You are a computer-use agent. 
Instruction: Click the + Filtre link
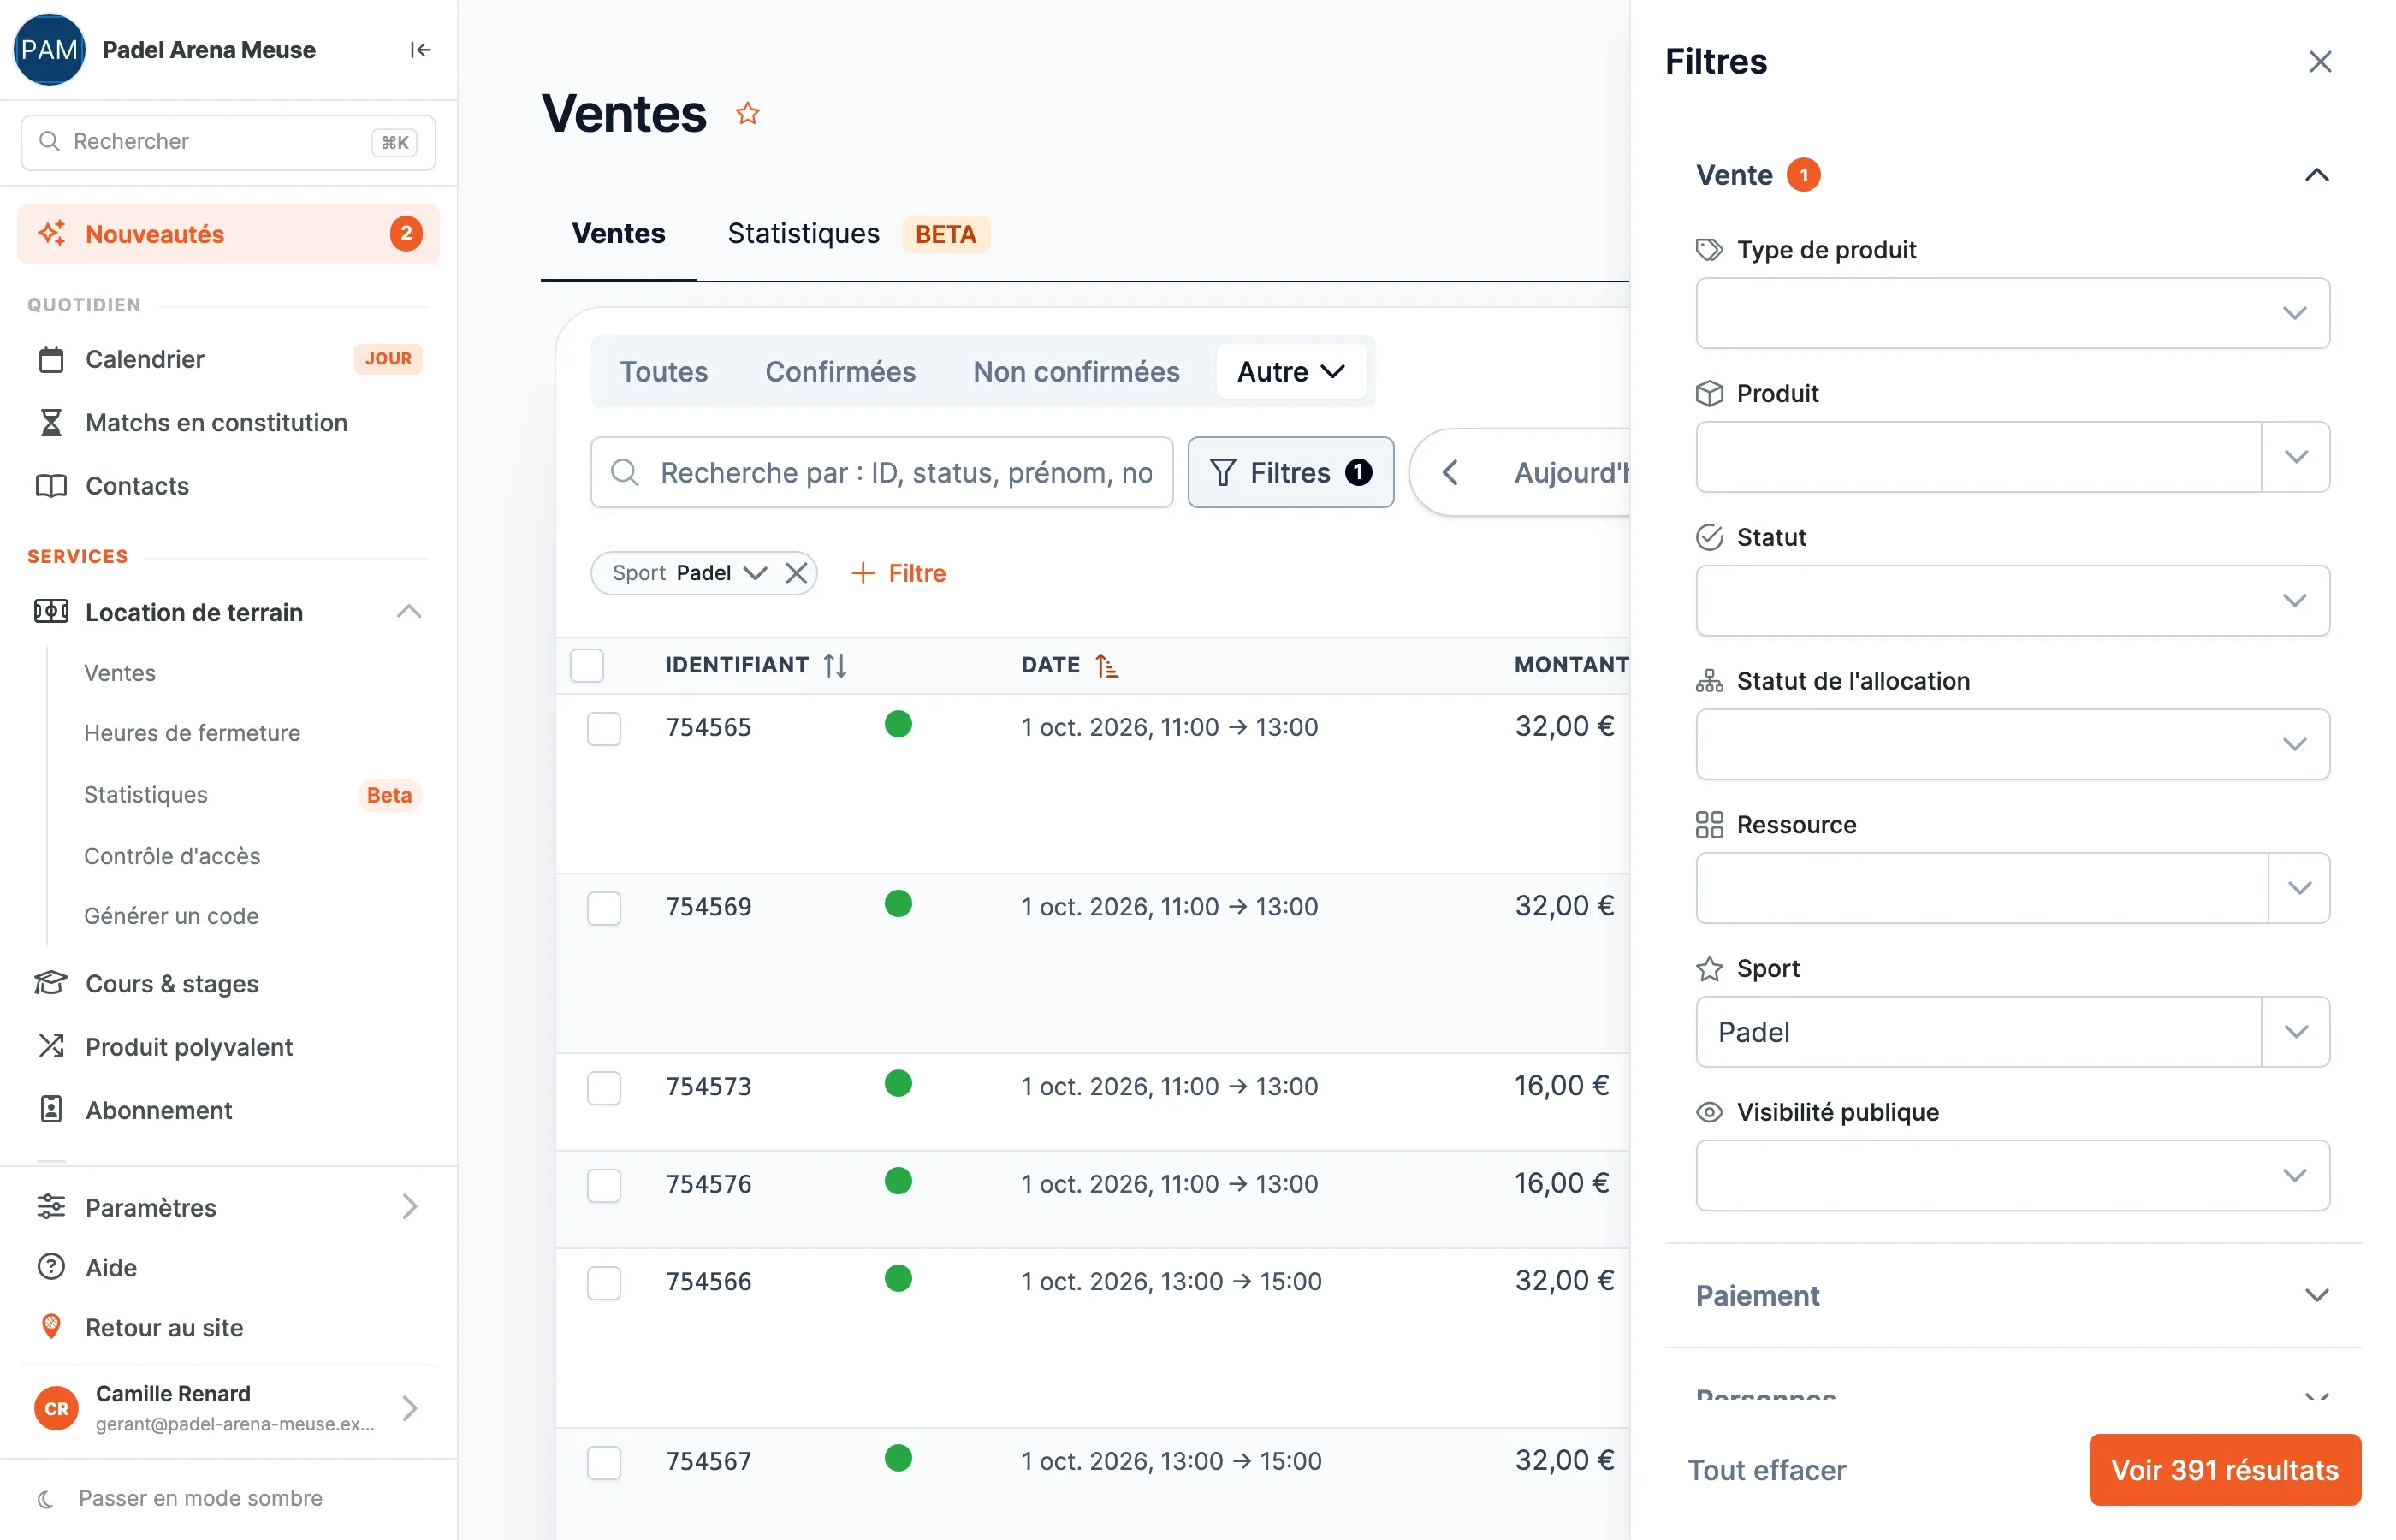point(898,573)
